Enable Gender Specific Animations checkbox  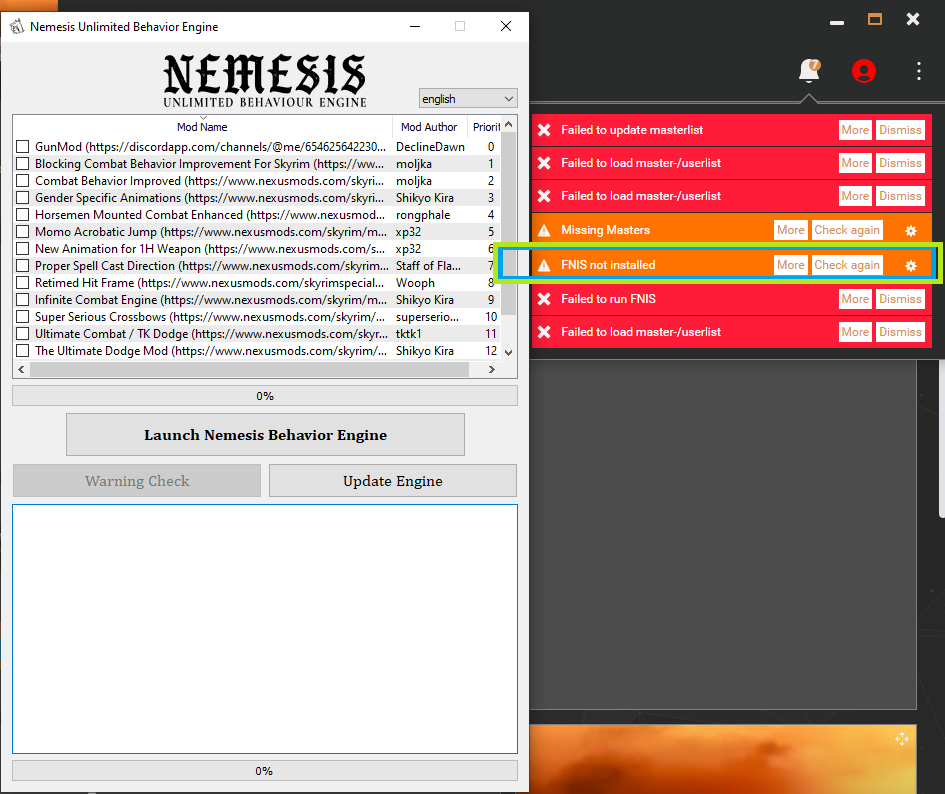pos(23,198)
